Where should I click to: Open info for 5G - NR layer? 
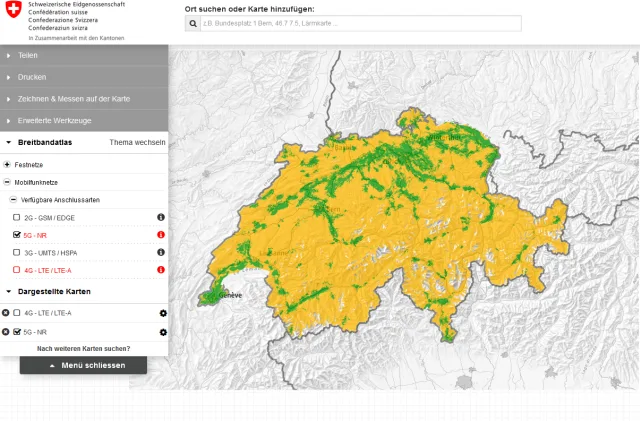(161, 235)
